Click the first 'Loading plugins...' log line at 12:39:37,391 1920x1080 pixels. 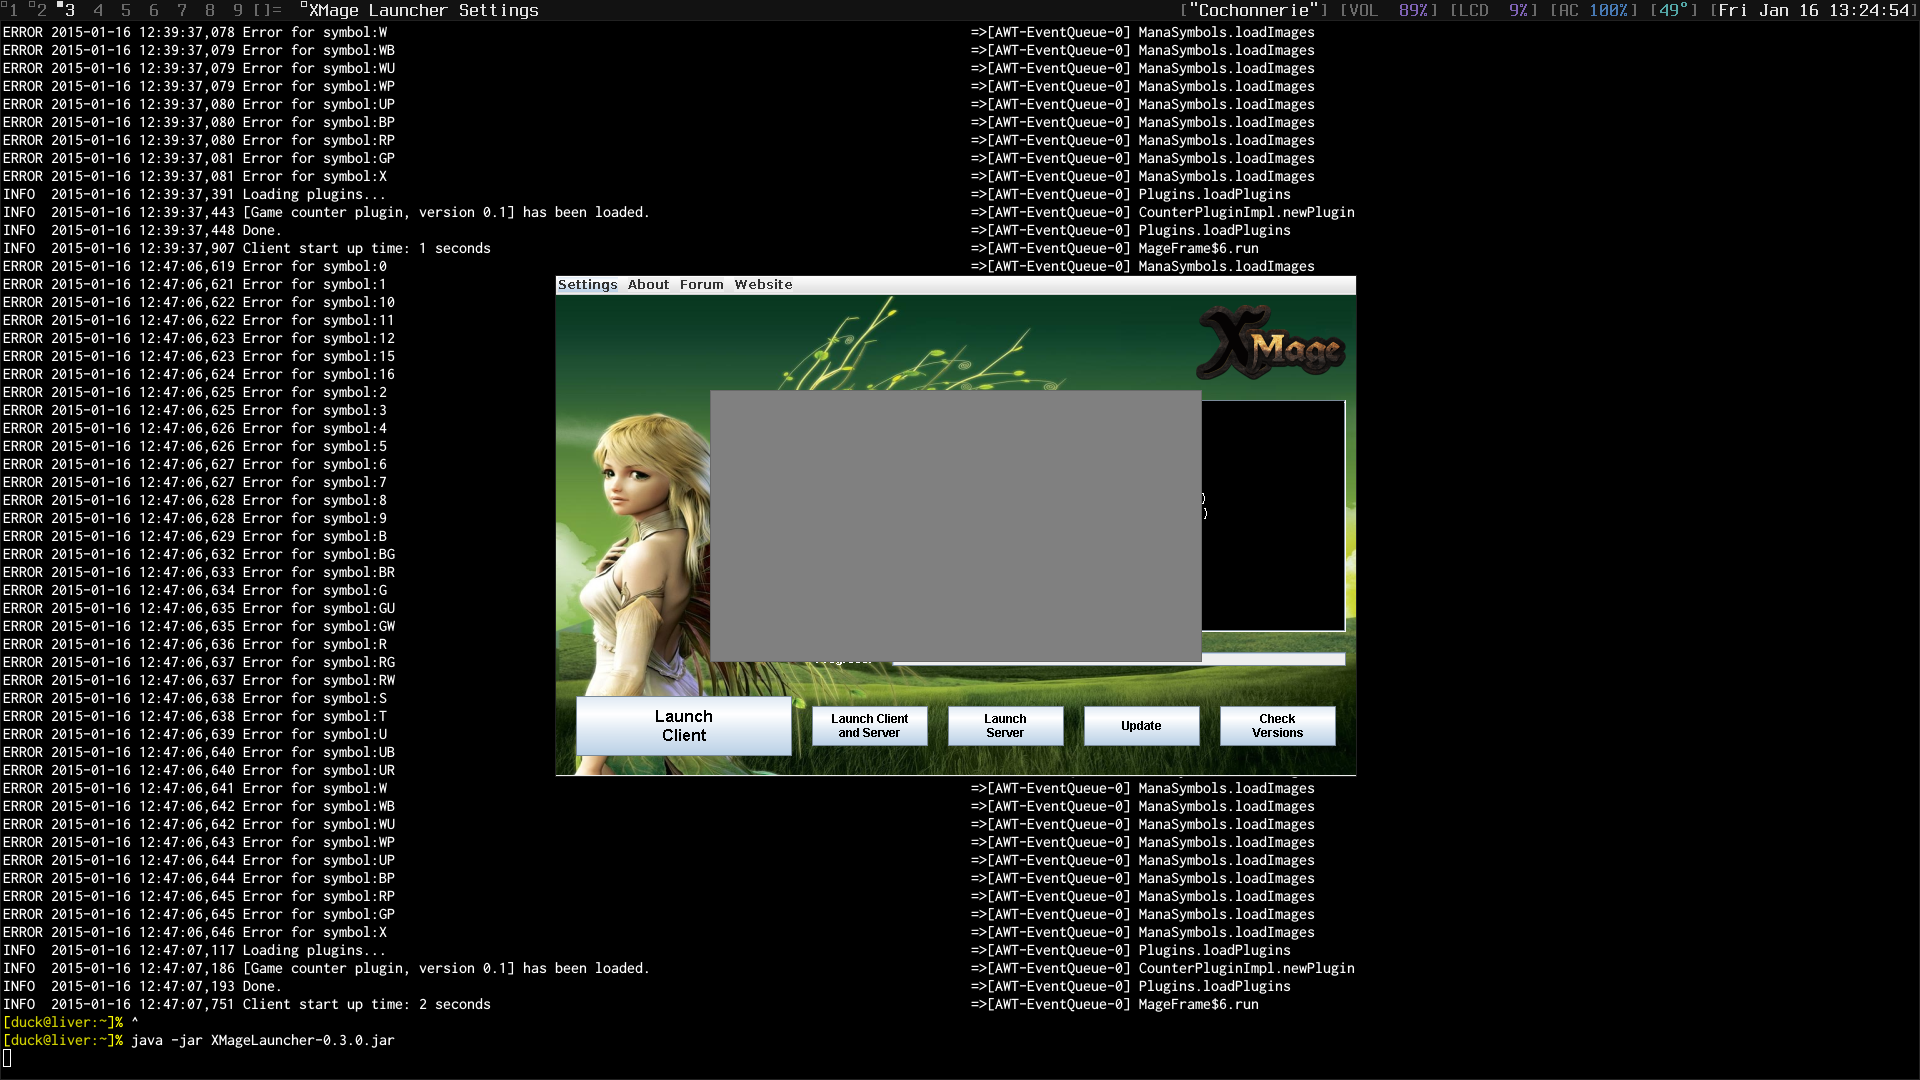point(314,195)
